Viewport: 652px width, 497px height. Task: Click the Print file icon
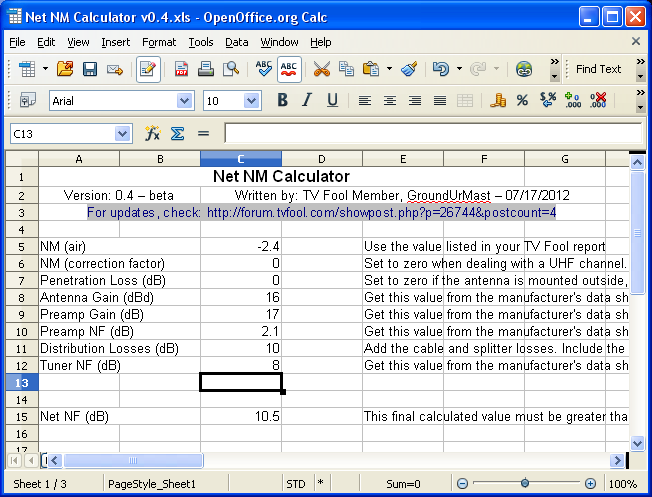[x=206, y=69]
